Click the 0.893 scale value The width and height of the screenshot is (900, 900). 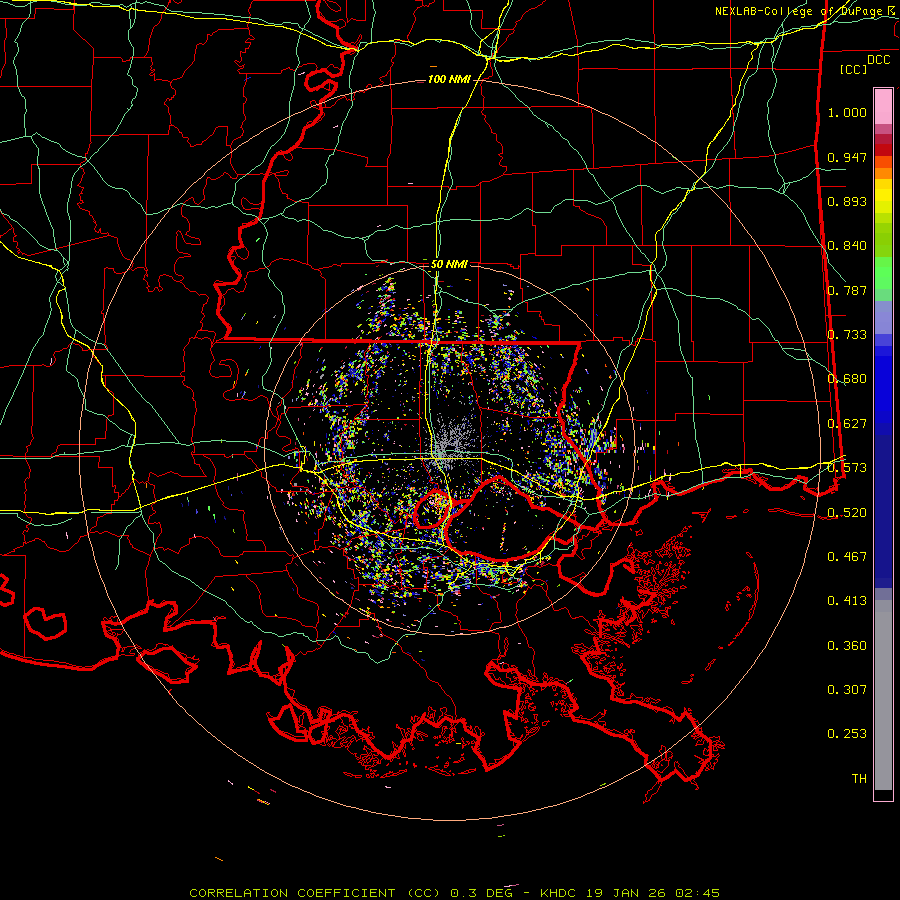847,201
